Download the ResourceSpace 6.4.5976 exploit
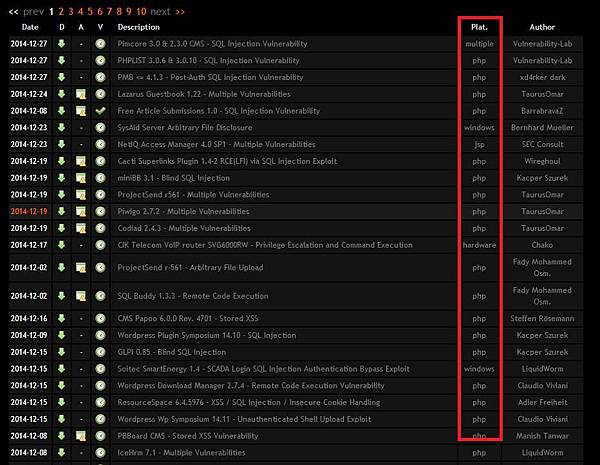 pos(62,402)
